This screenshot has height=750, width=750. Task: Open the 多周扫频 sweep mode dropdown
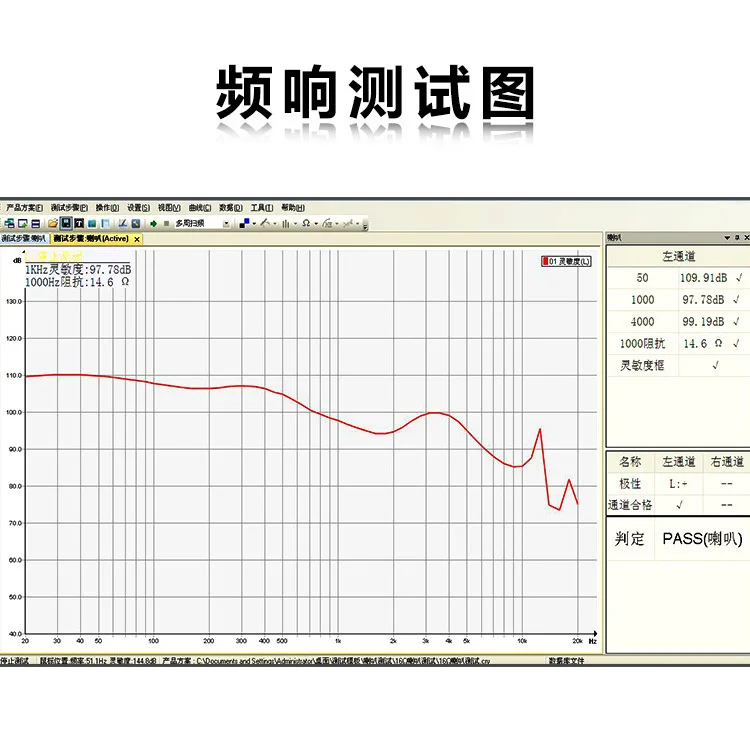click(x=226, y=224)
